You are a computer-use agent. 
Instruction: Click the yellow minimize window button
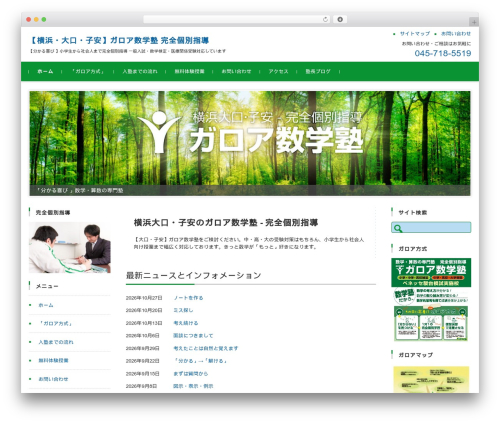tap(36, 20)
